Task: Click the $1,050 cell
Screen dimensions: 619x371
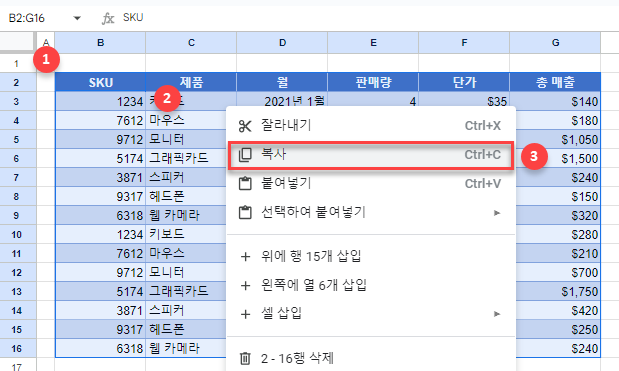Action: (x=558, y=140)
